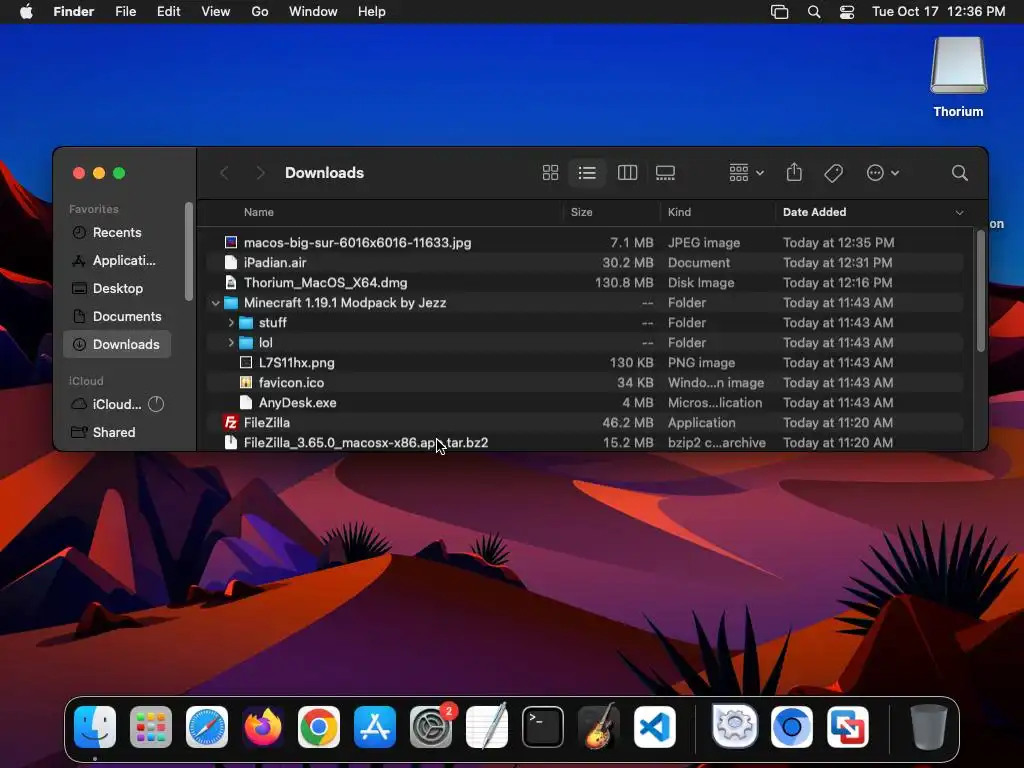Collapse the Minecraft 1.19.1 Modpack folder
The height and width of the screenshot is (768, 1024).
coord(216,303)
